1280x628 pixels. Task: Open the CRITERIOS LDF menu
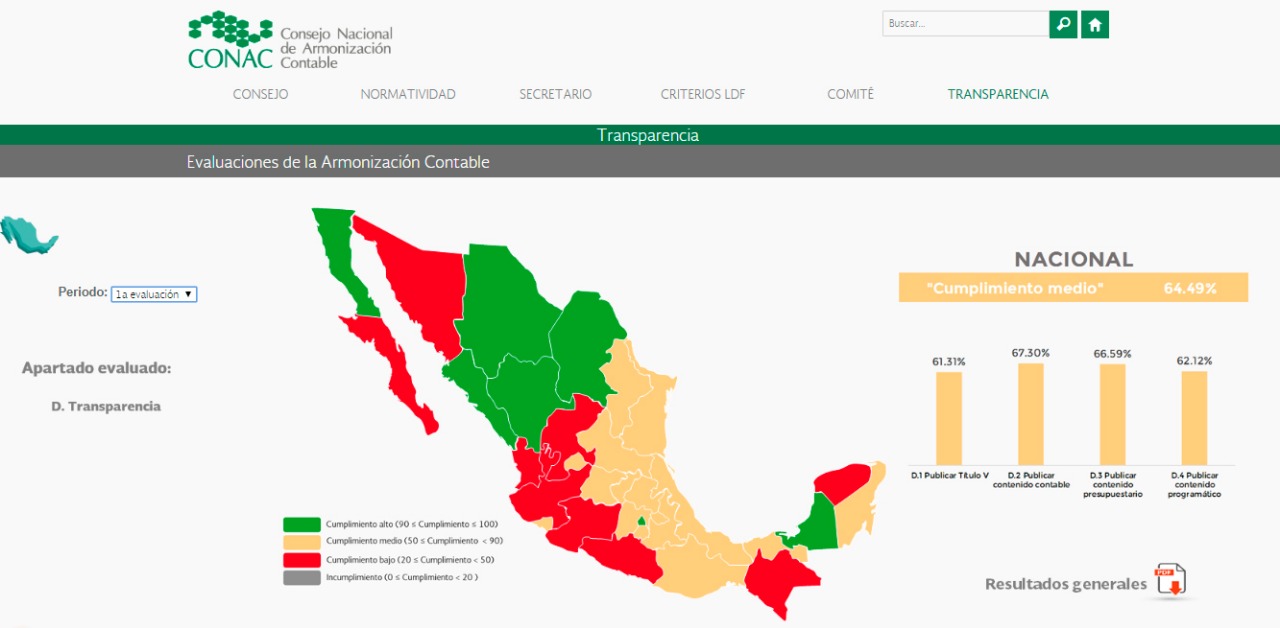(703, 94)
